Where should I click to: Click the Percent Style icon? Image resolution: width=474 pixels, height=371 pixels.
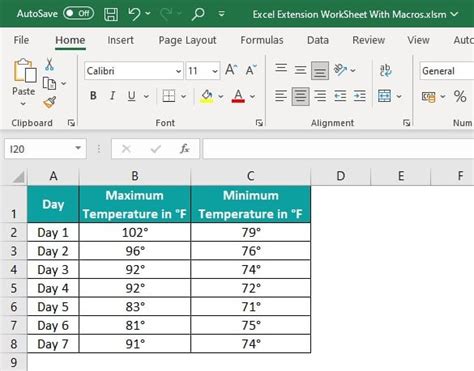click(x=460, y=96)
